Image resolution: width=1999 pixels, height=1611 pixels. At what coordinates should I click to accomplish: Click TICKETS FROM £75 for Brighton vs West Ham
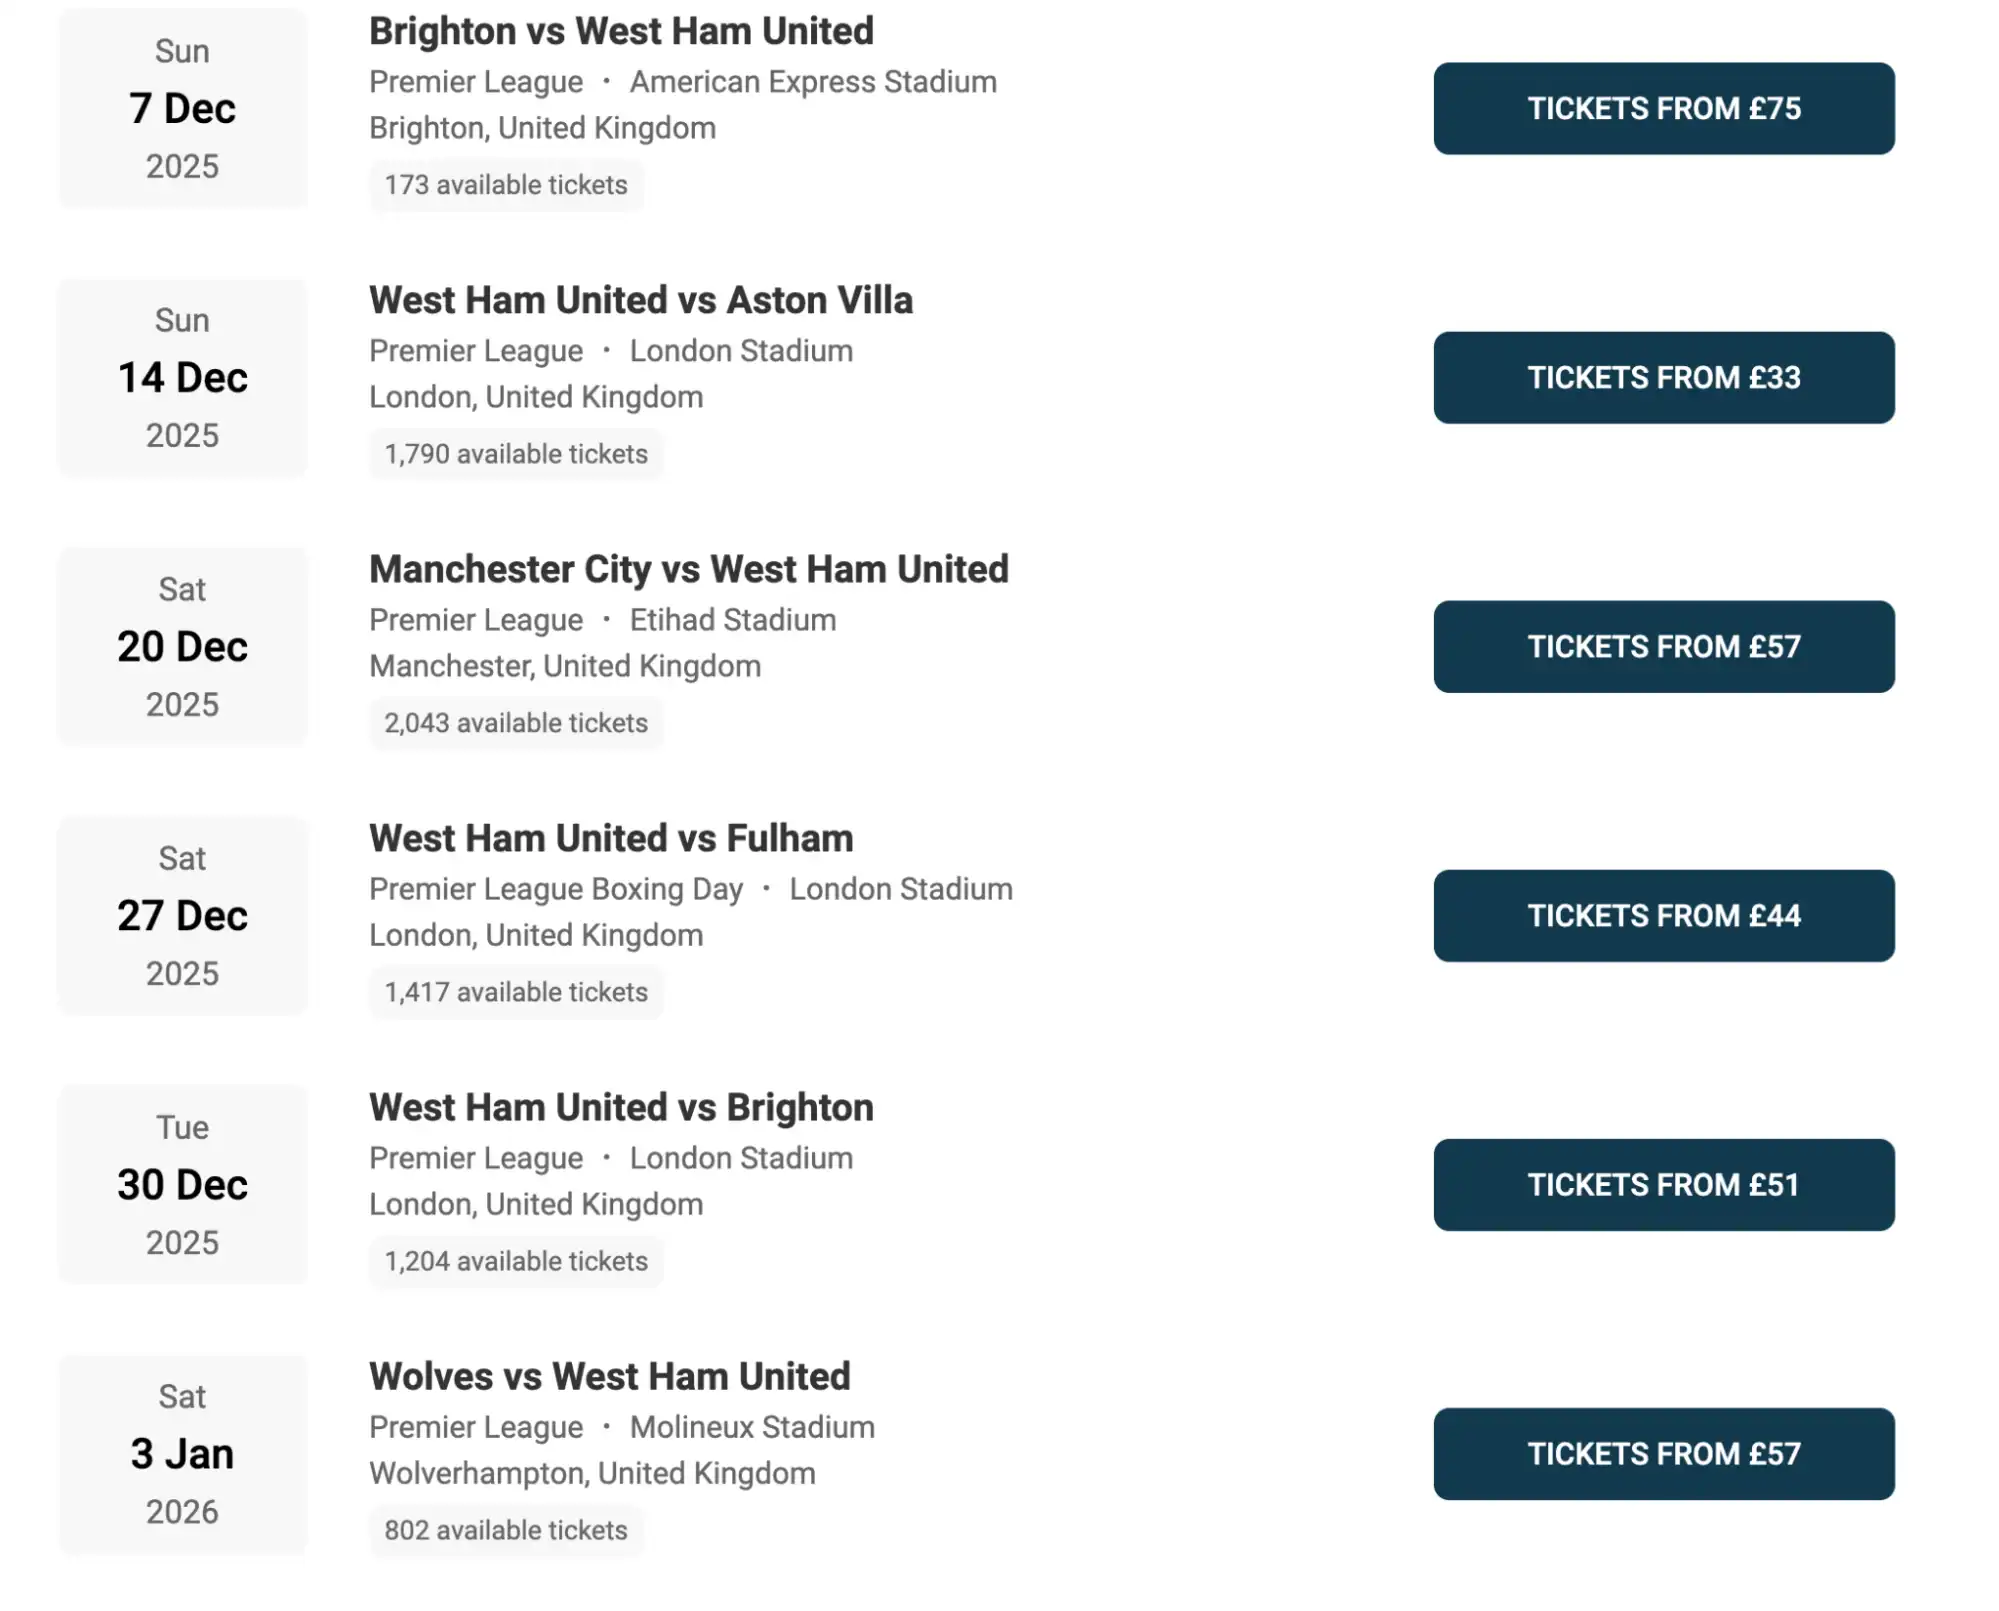(x=1663, y=108)
